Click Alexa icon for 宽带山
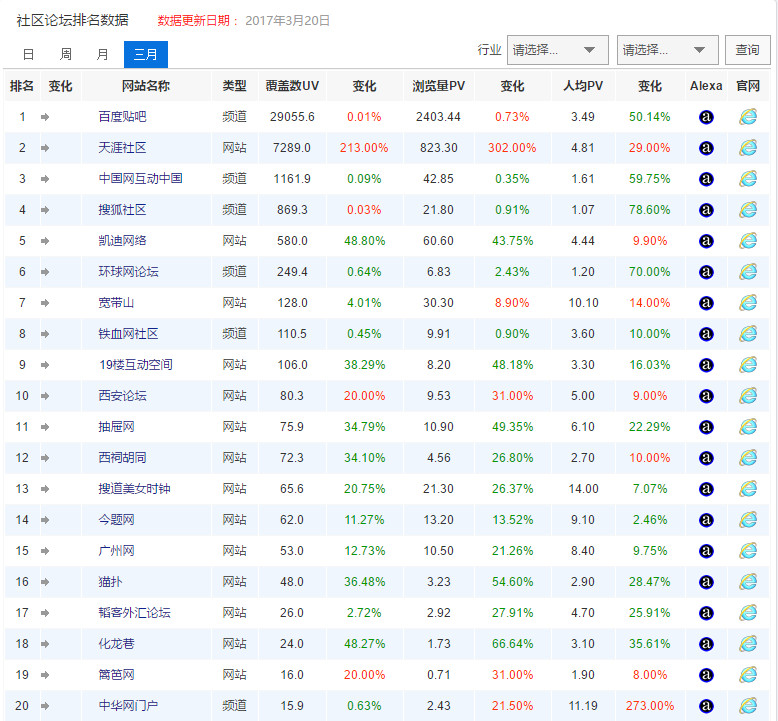The height and width of the screenshot is (721, 778). [x=706, y=303]
